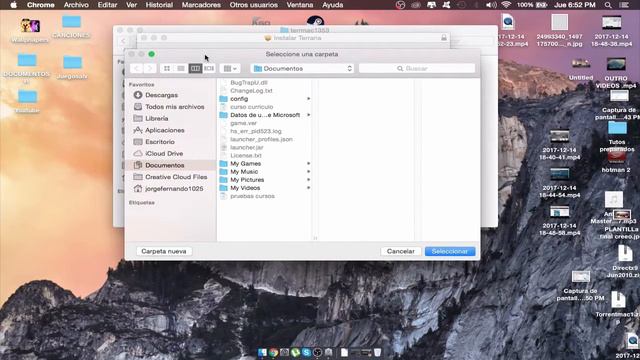Screen dimensions: 640x360
Task: Click the Cancelar button
Action: click(401, 251)
